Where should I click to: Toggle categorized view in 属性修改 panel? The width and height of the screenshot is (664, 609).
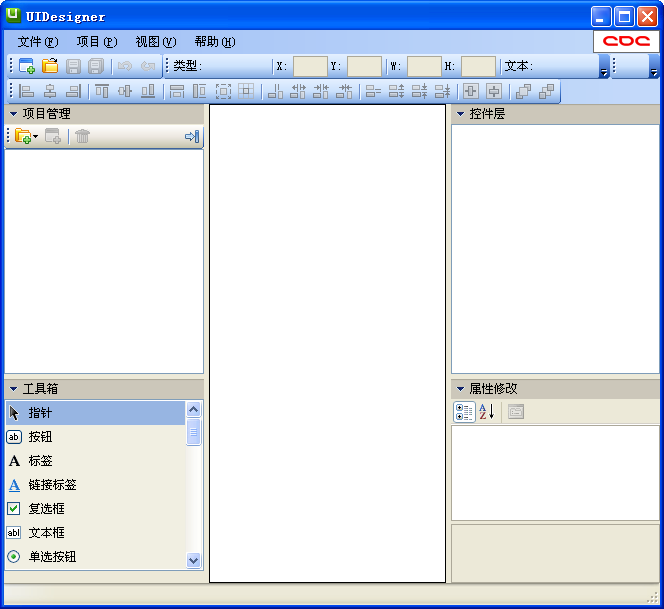tap(464, 412)
